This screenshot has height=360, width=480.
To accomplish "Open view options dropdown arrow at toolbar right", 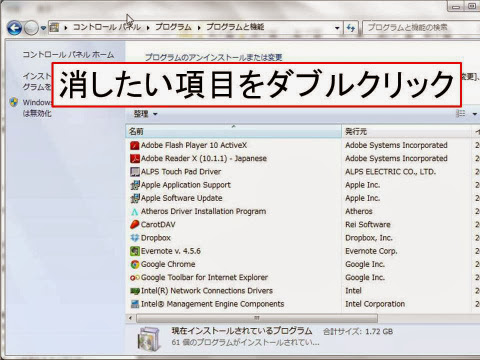I will [475, 114].
